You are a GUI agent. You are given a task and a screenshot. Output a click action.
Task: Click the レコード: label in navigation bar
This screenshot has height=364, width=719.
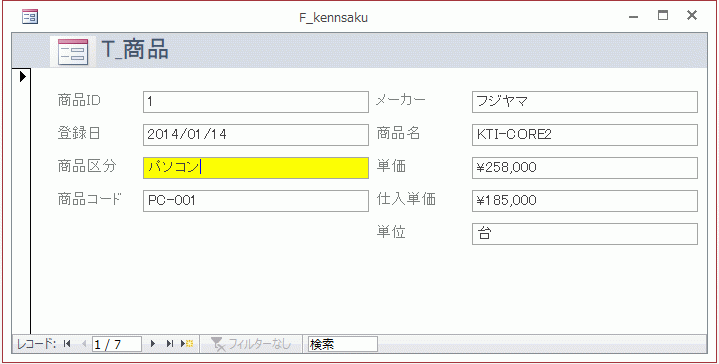[x=37, y=344]
